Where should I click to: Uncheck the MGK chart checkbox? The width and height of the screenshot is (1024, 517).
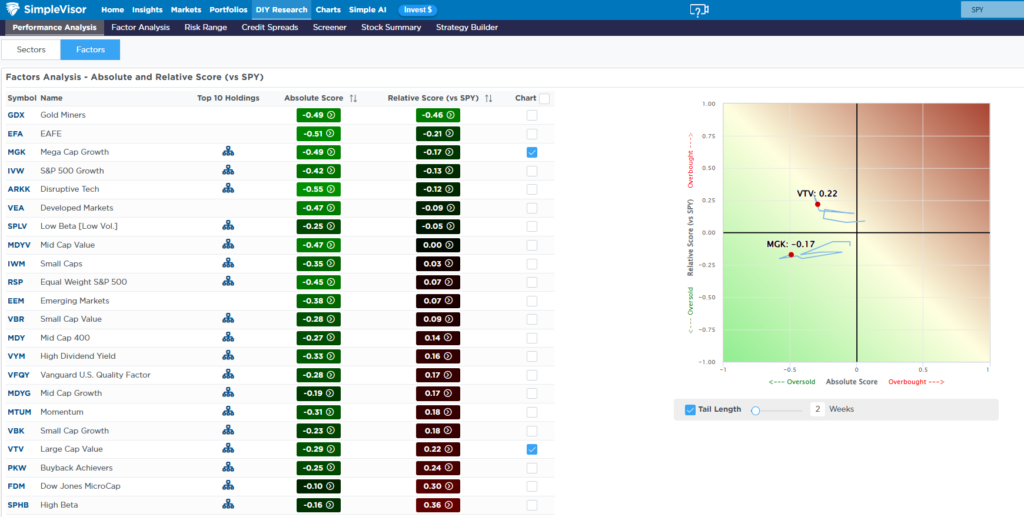point(532,152)
